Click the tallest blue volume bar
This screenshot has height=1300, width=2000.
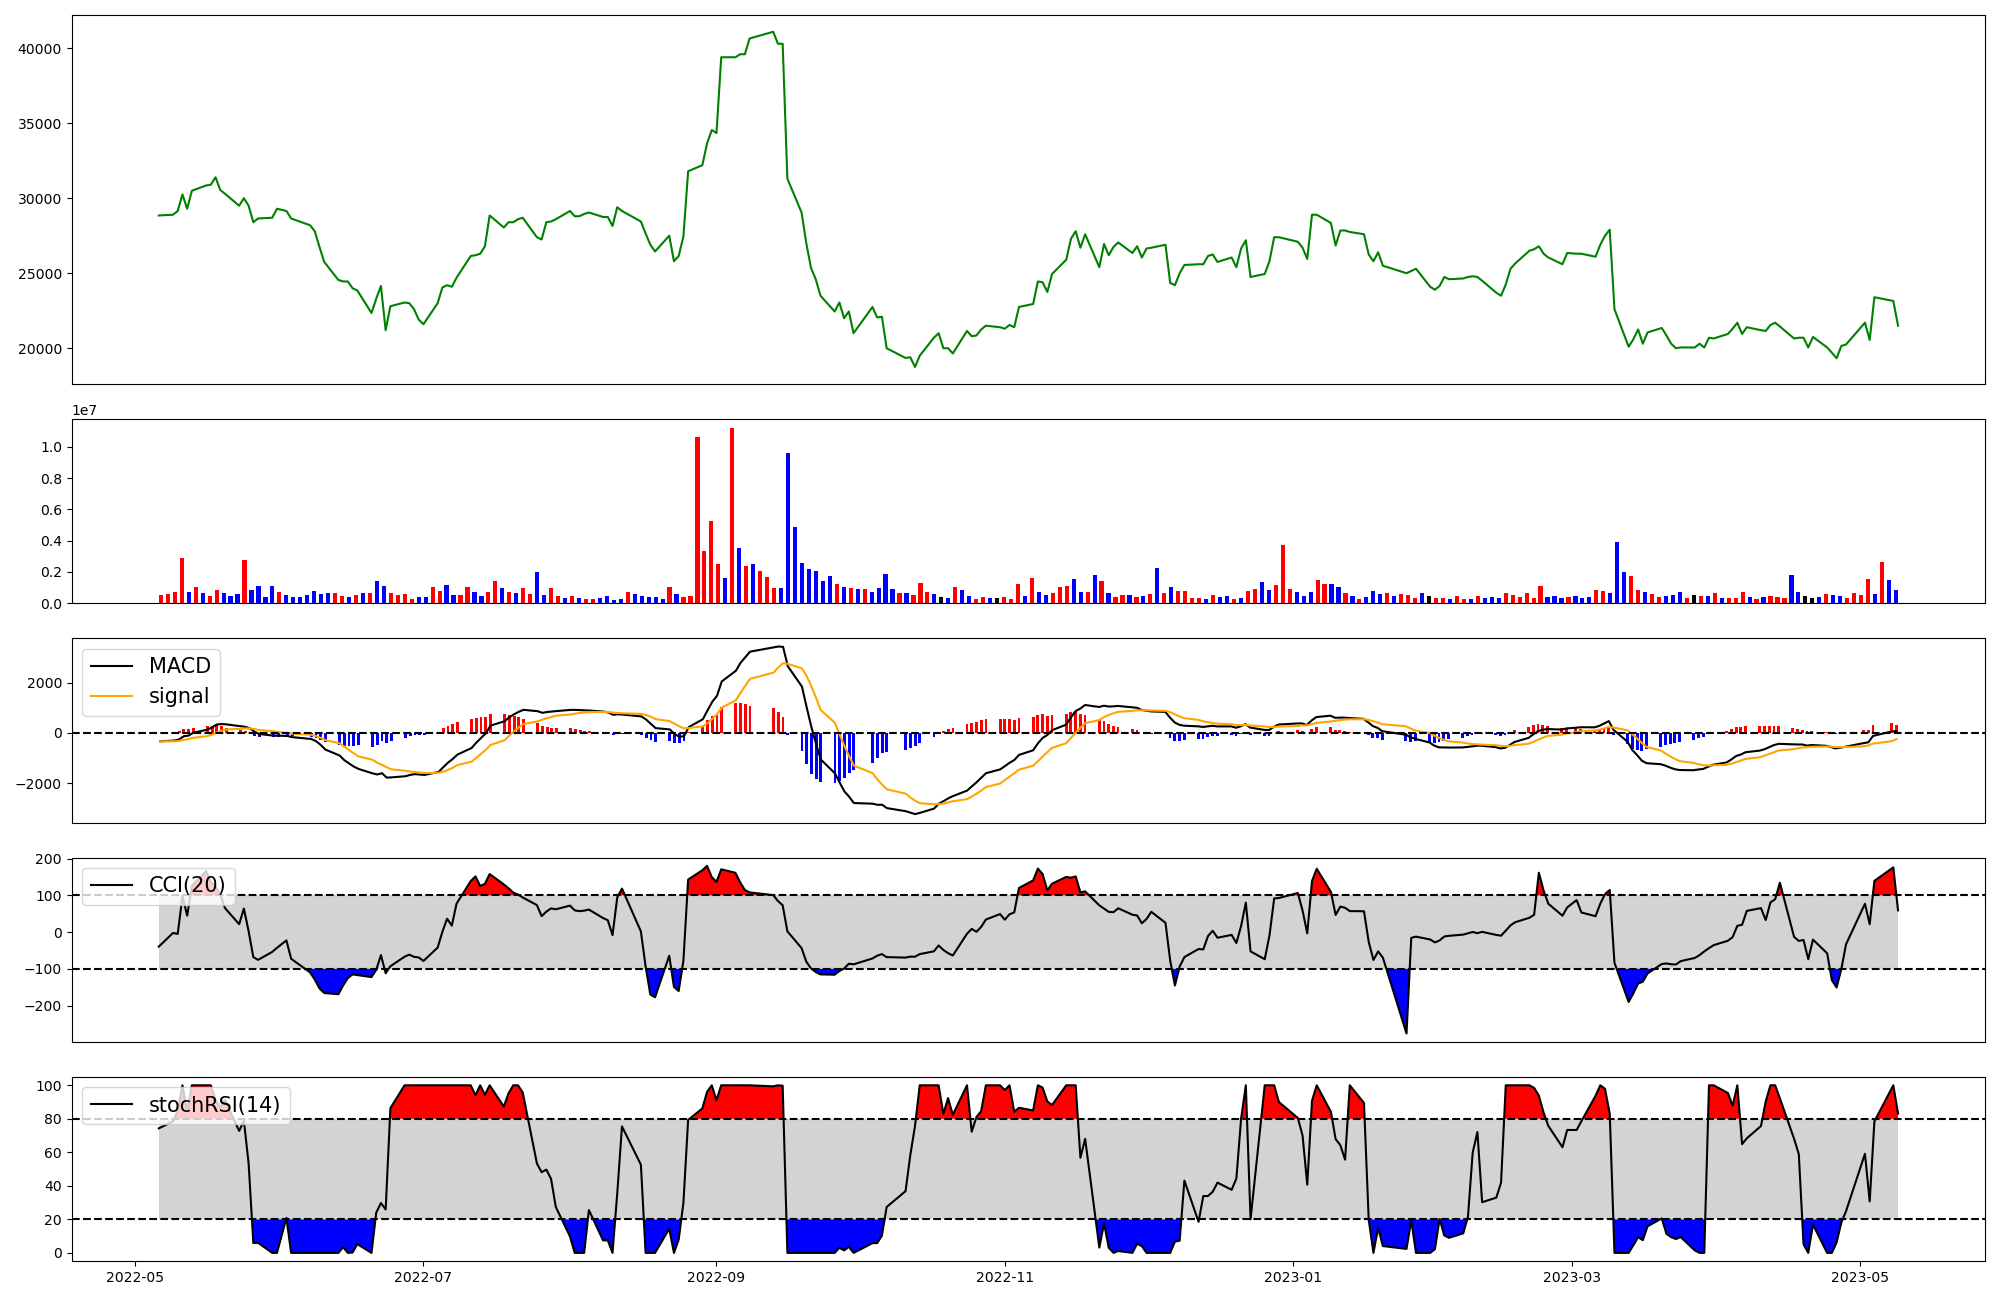(788, 528)
